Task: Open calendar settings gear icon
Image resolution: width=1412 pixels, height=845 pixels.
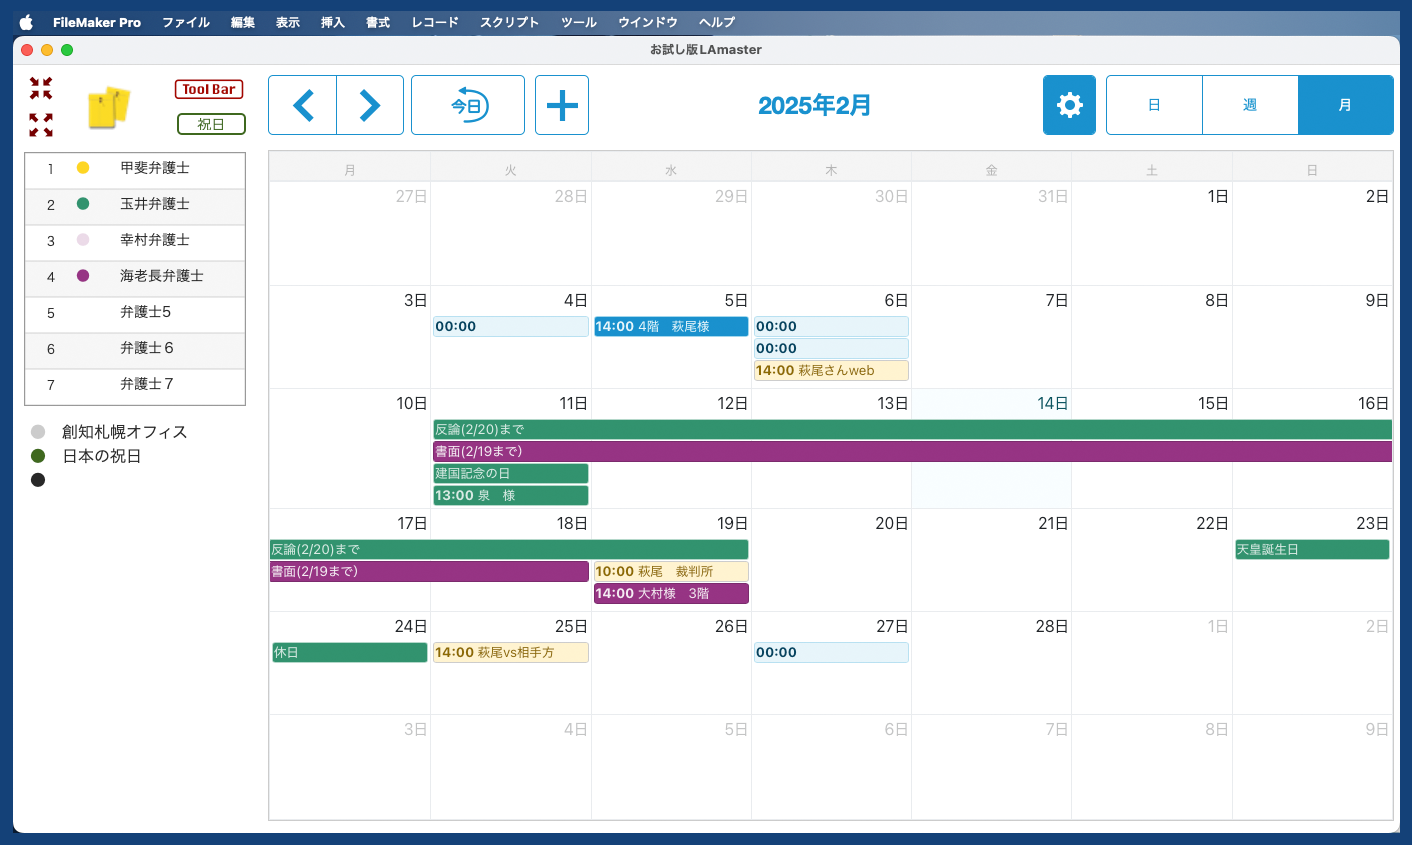Action: point(1069,105)
